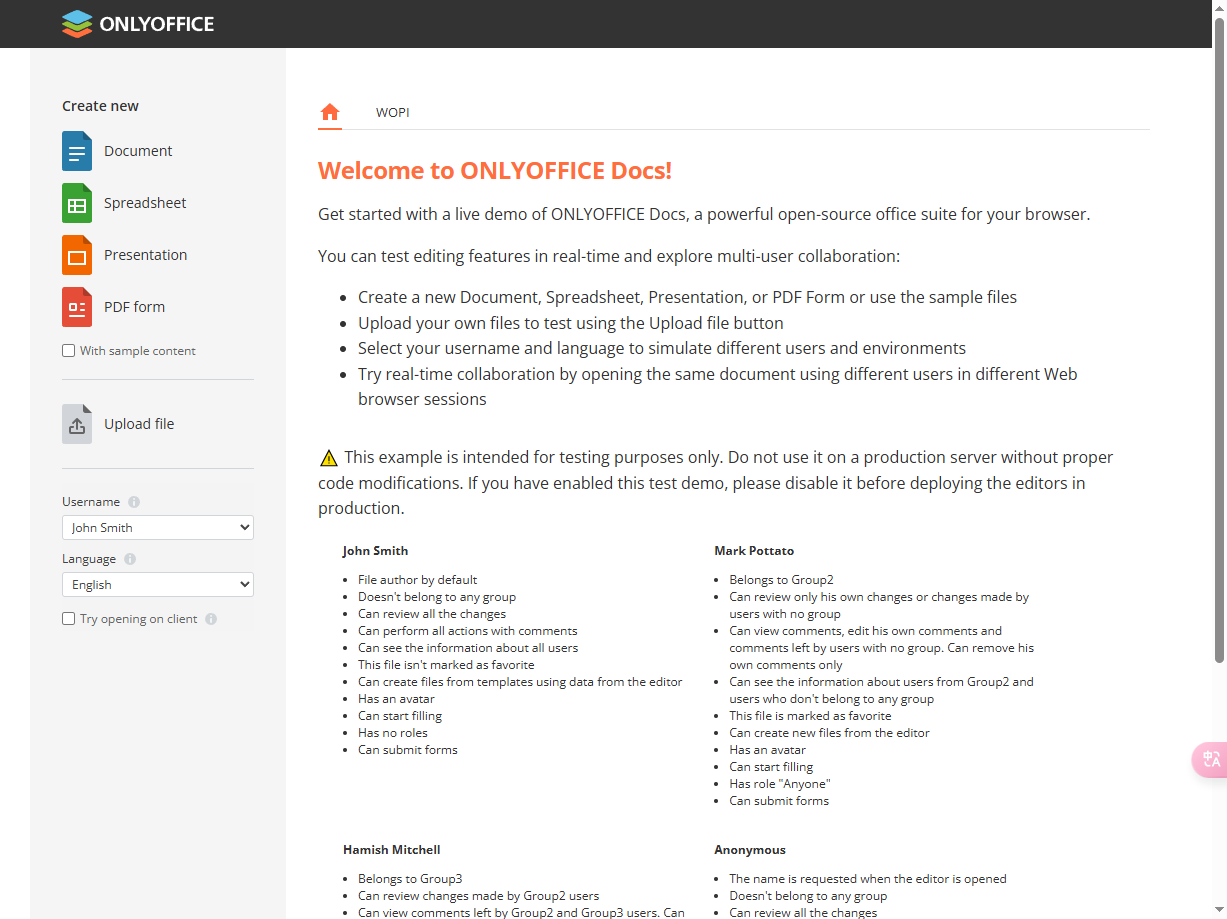Switch to the WOPI tab

392,112
